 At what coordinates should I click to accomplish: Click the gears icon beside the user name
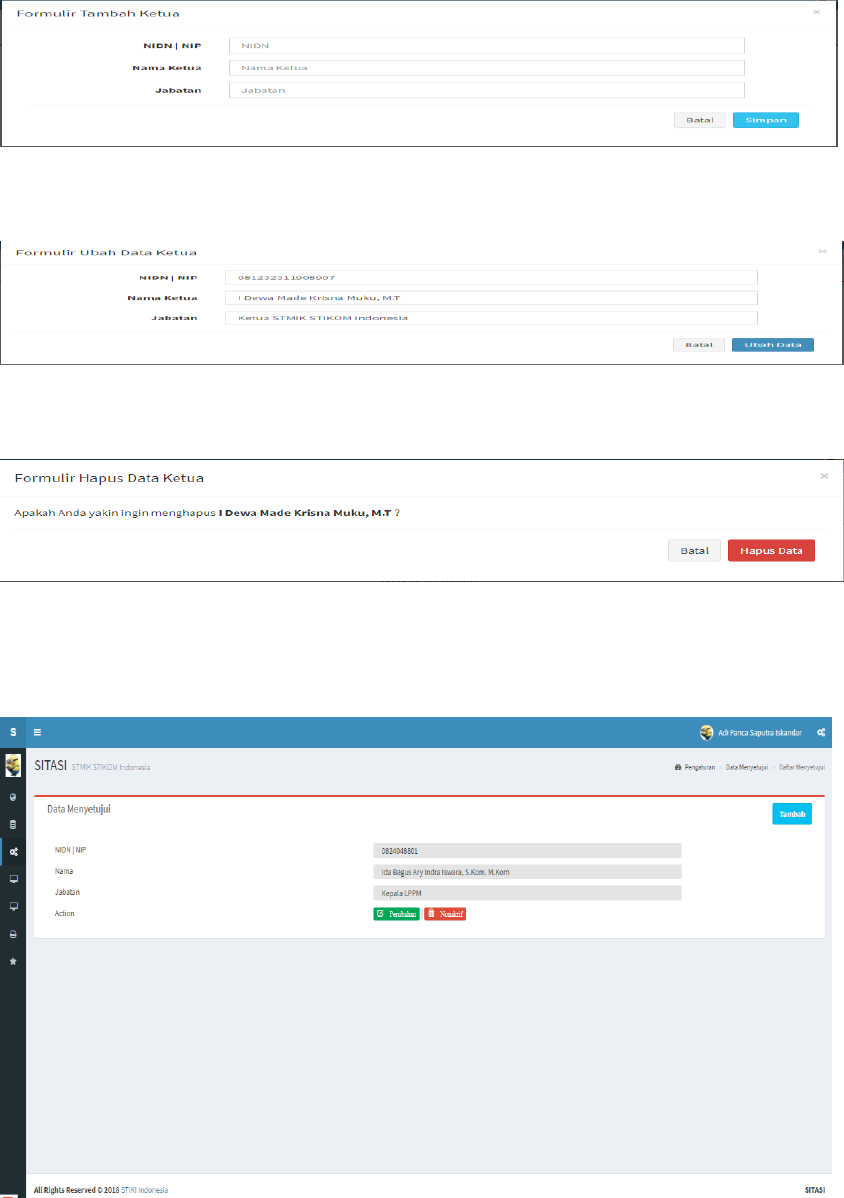[821, 733]
